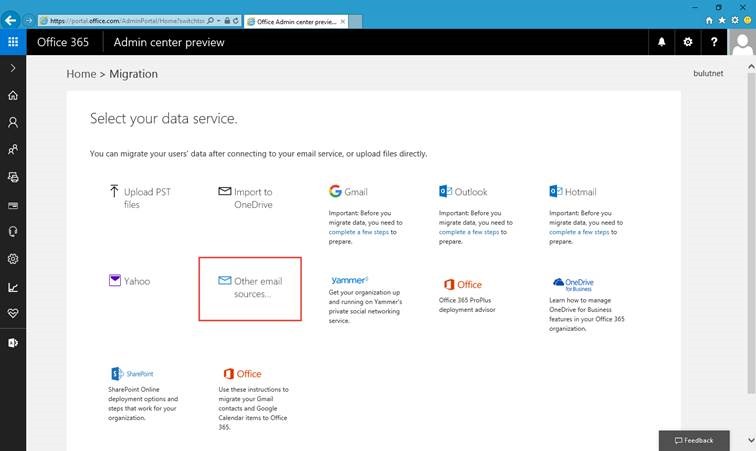Screen dimensions: 756x451
Task: Select Other email sources option
Action: [250, 288]
